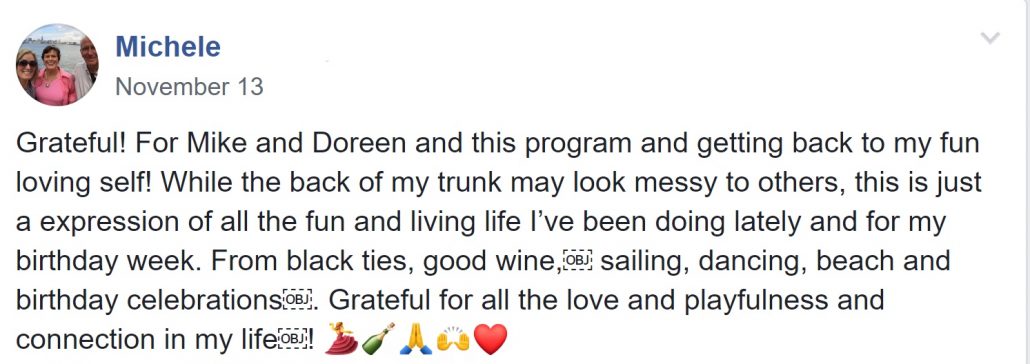Click the dancing woman emoji
Viewport: 1030px width, 364px height.
[x=341, y=338]
